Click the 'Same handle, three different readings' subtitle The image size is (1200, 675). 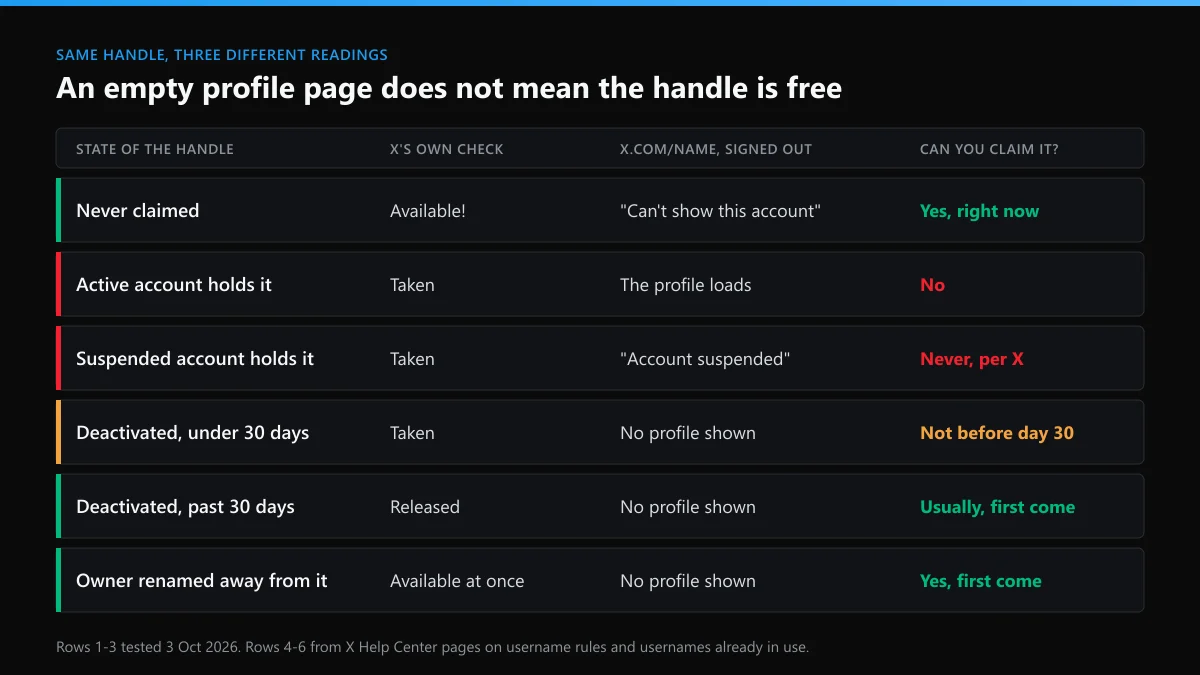(x=222, y=55)
